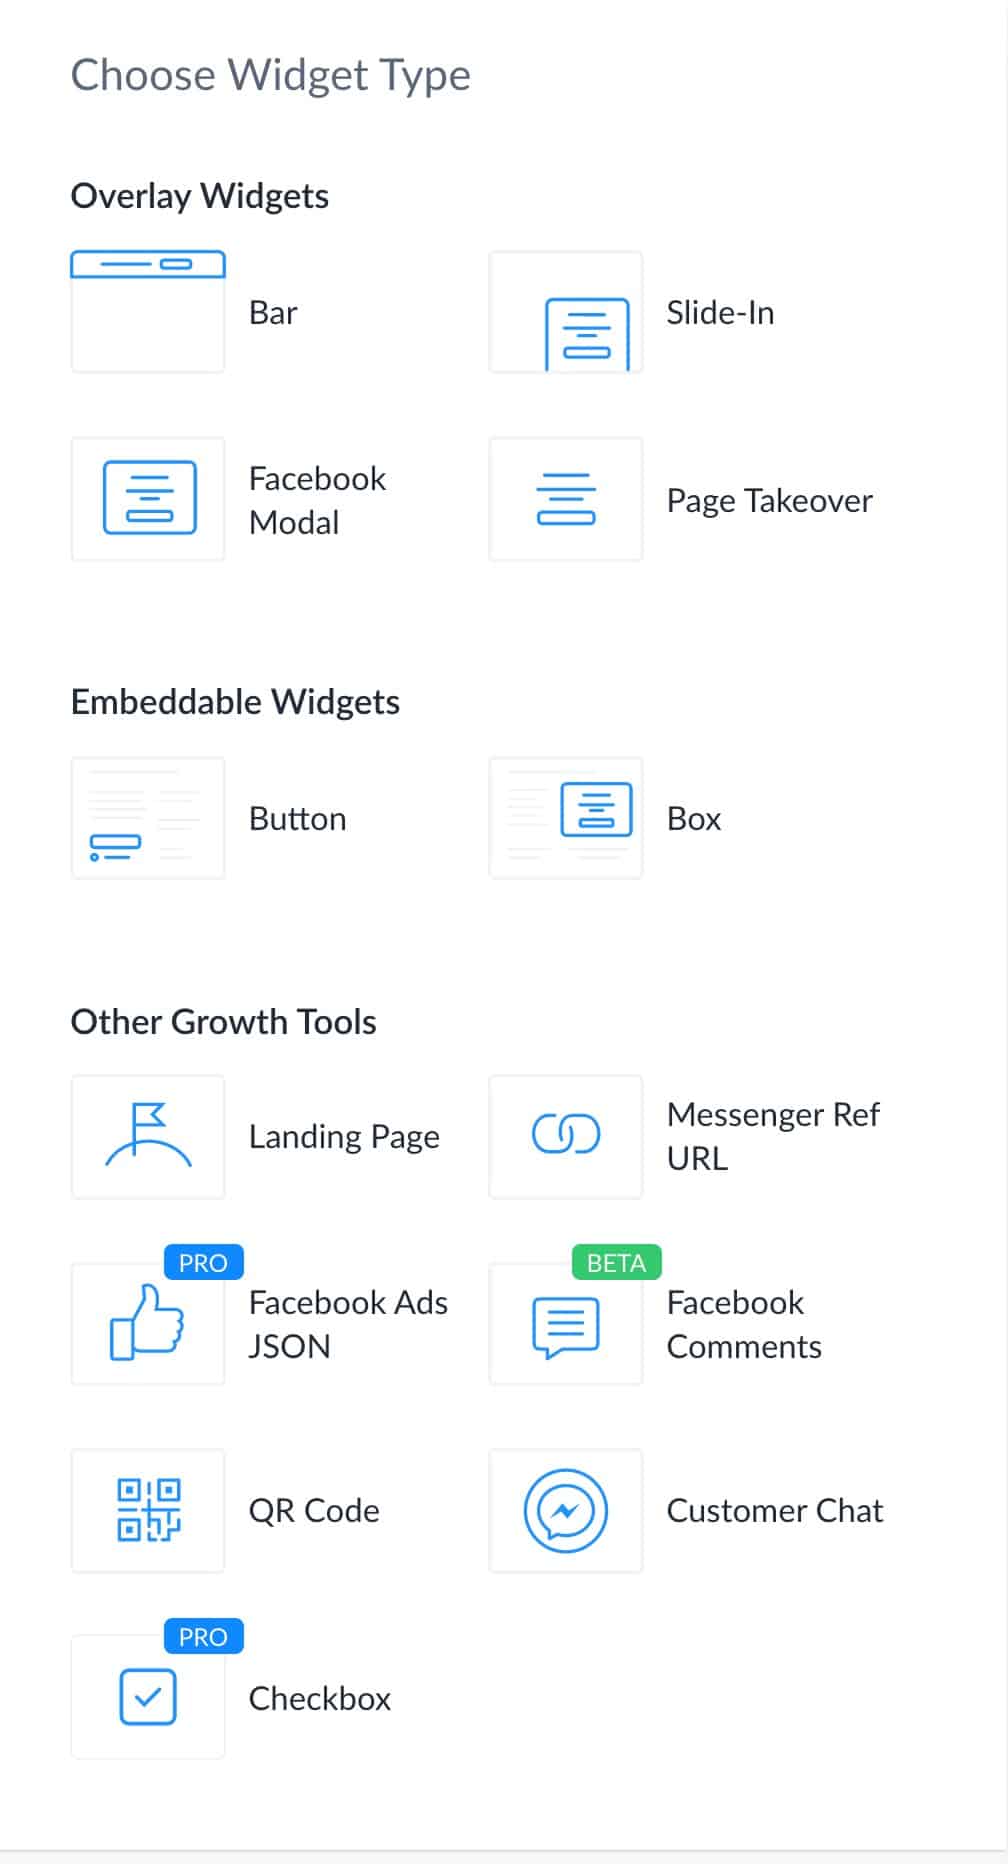Screen dimensions: 1008x1864
Task: Choose the Slide-In widget icon
Action: pyautogui.click(x=566, y=312)
